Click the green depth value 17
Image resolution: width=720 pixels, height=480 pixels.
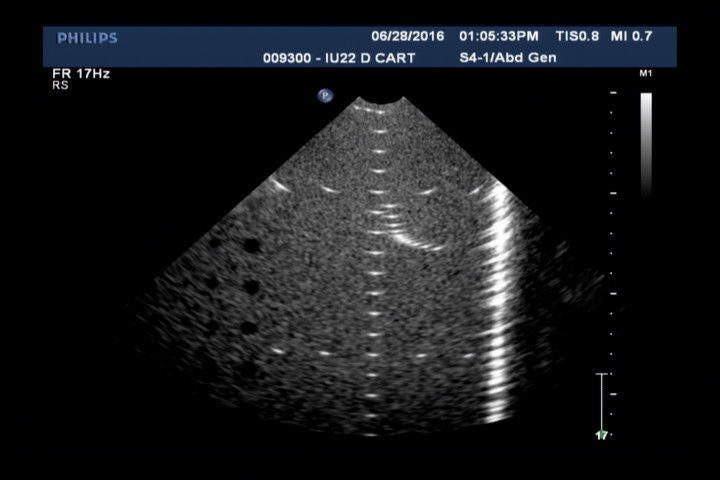(602, 436)
